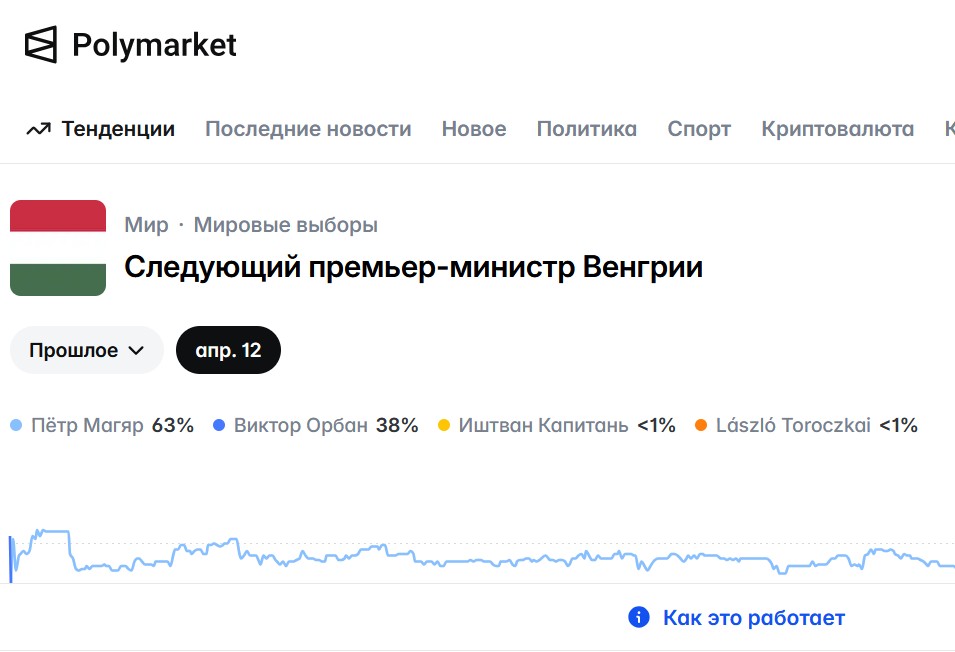Go to the Новое tab
The width and height of the screenshot is (955, 652).
[x=474, y=129]
